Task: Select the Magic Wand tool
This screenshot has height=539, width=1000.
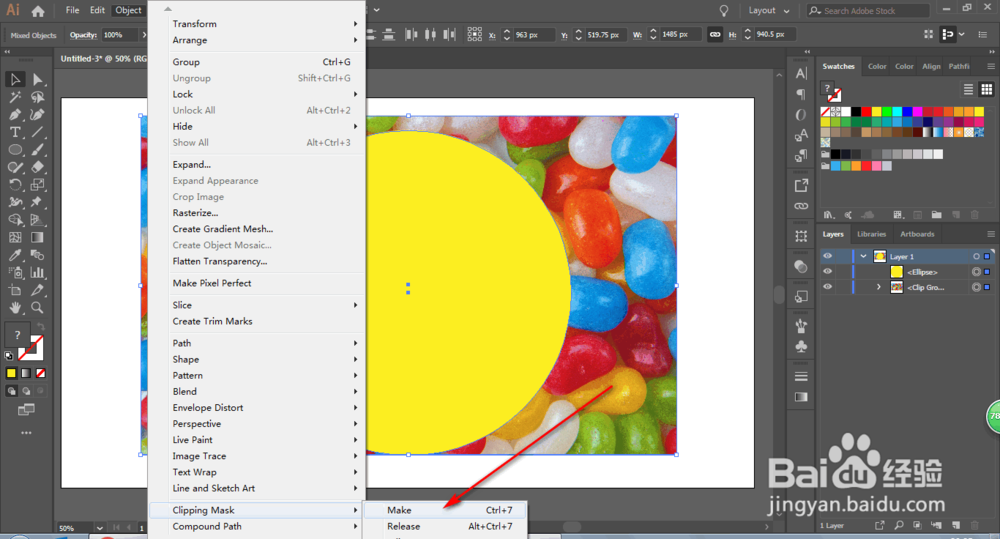Action: tap(15, 97)
